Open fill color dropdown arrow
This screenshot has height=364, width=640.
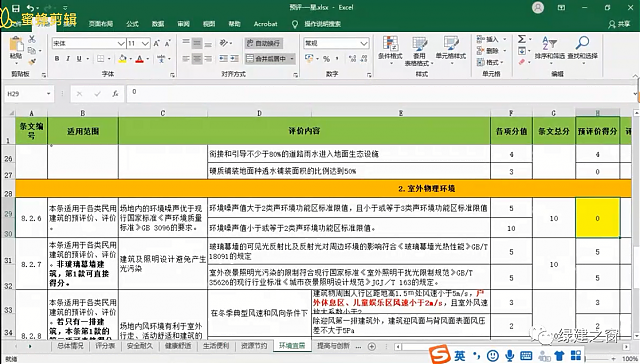coord(130,59)
